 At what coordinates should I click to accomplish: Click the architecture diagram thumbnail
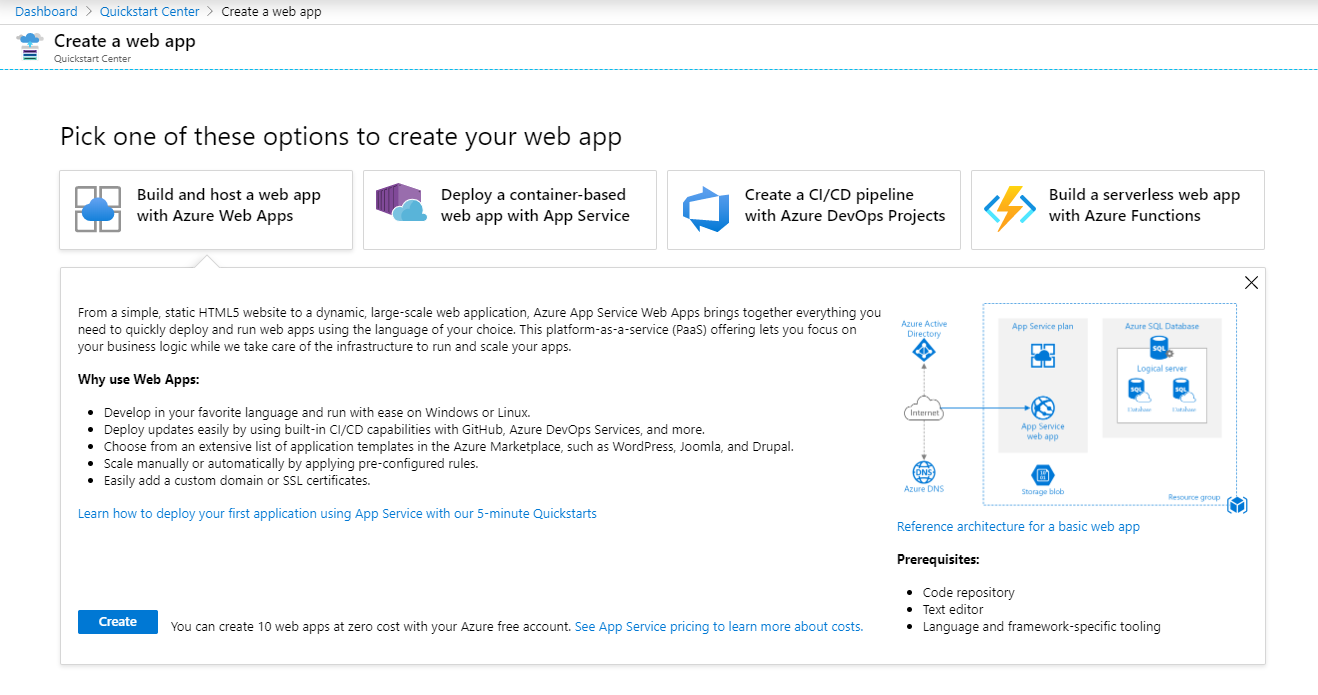(1073, 409)
